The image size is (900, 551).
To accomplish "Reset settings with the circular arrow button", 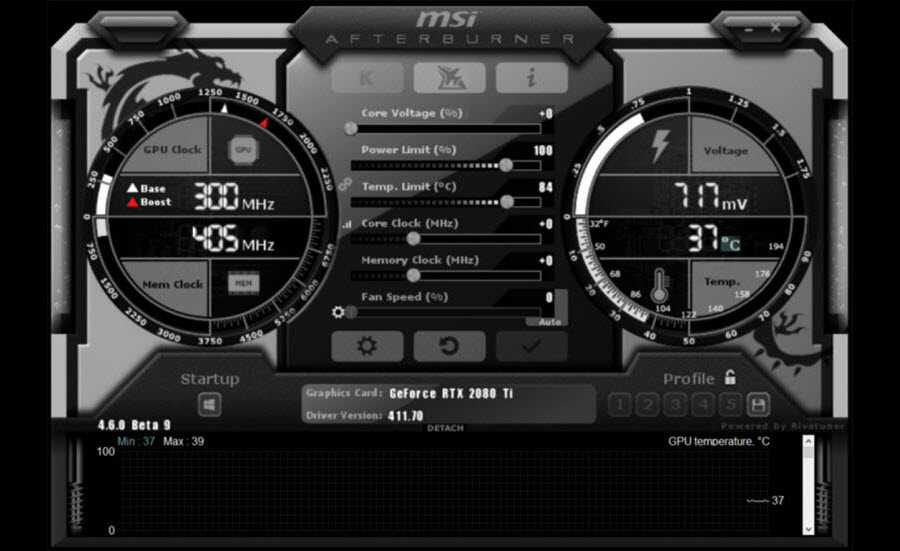I will [x=449, y=346].
